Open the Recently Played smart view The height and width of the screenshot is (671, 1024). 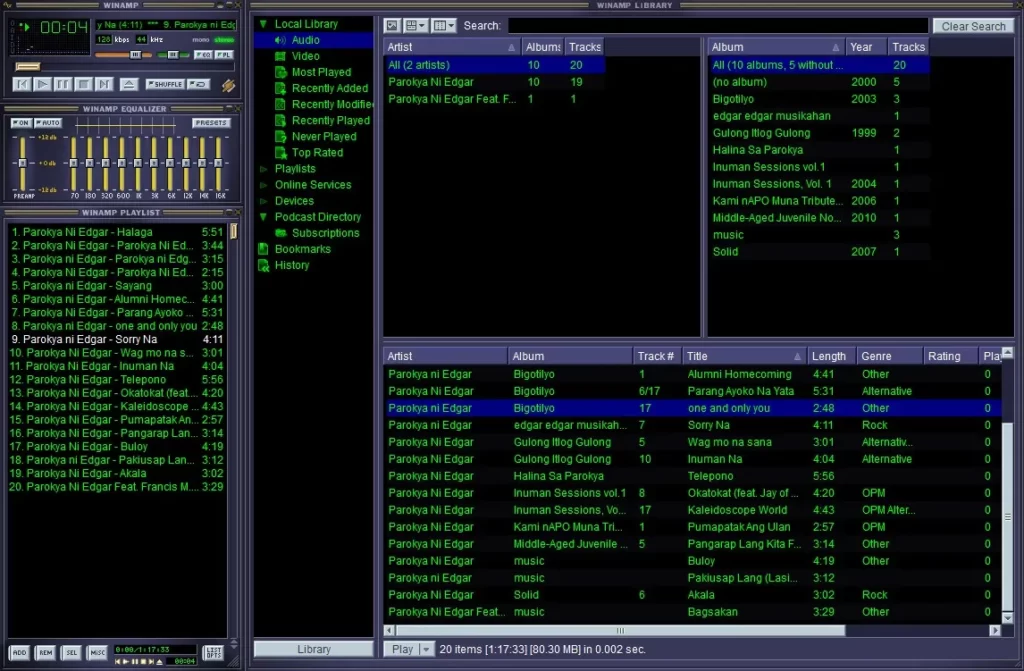pyautogui.click(x=330, y=120)
